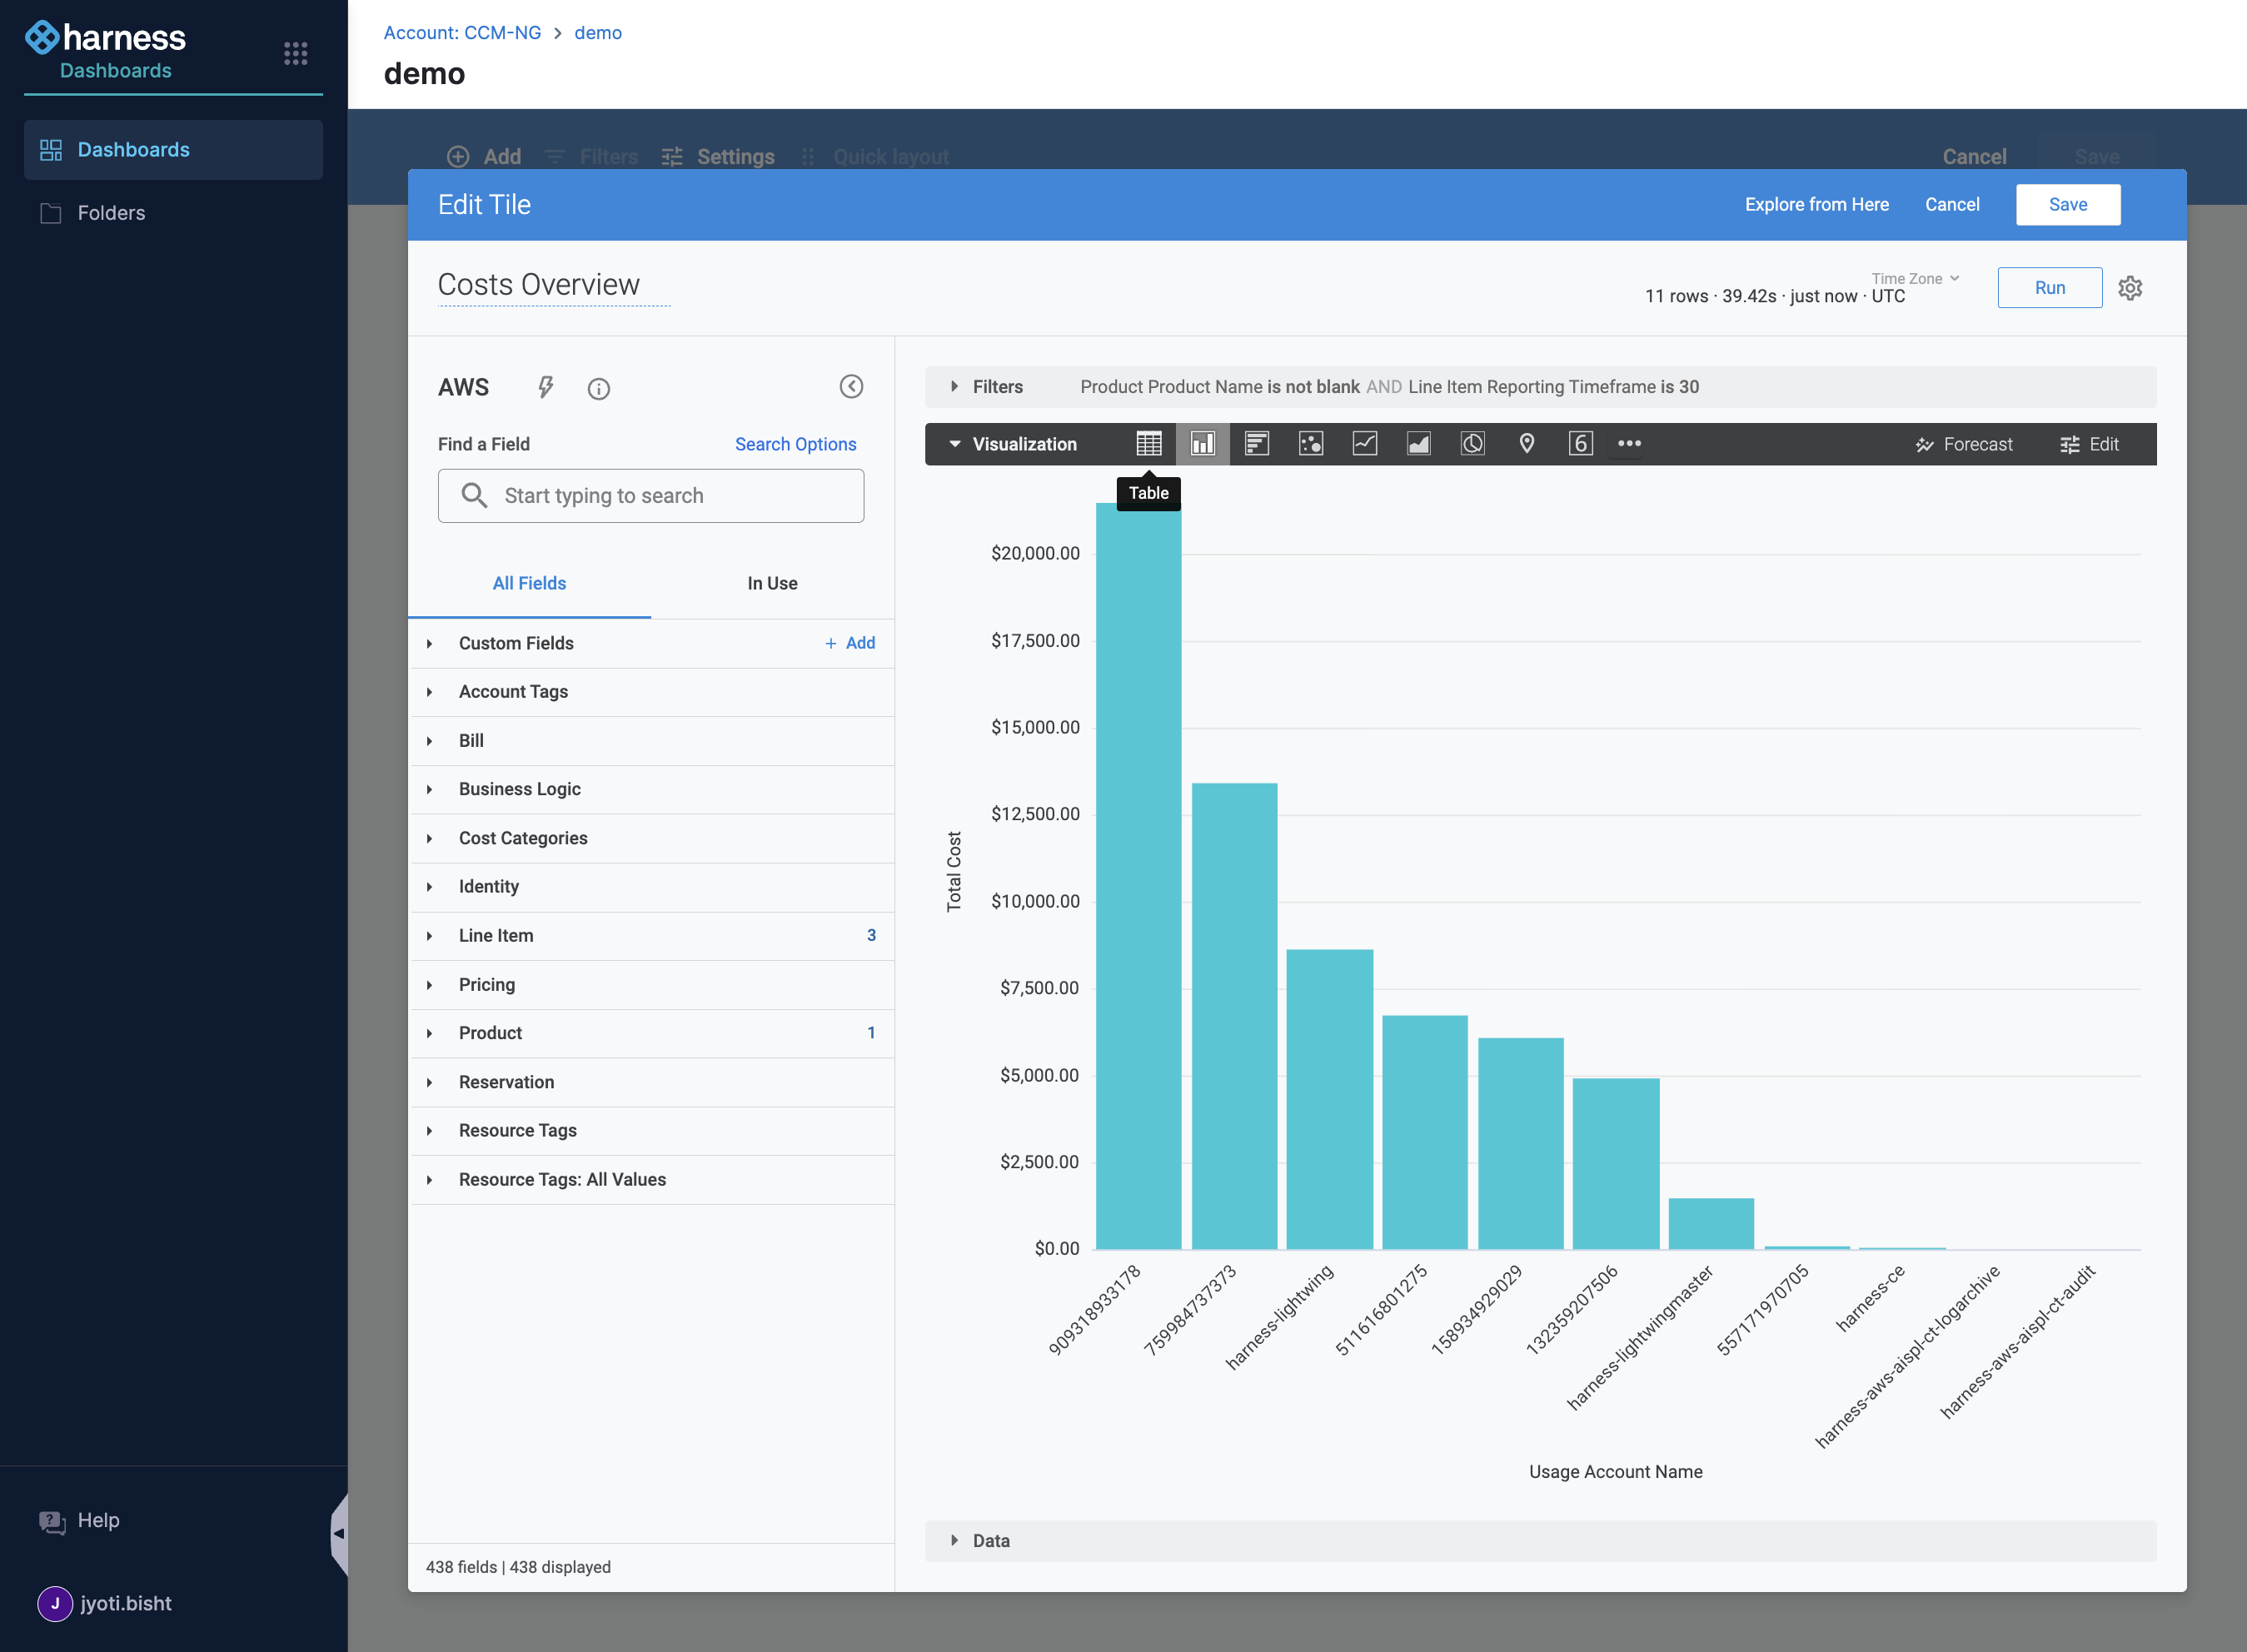Image resolution: width=2247 pixels, height=1652 pixels.
Task: Select the Scatterplot visualization icon
Action: [1310, 444]
